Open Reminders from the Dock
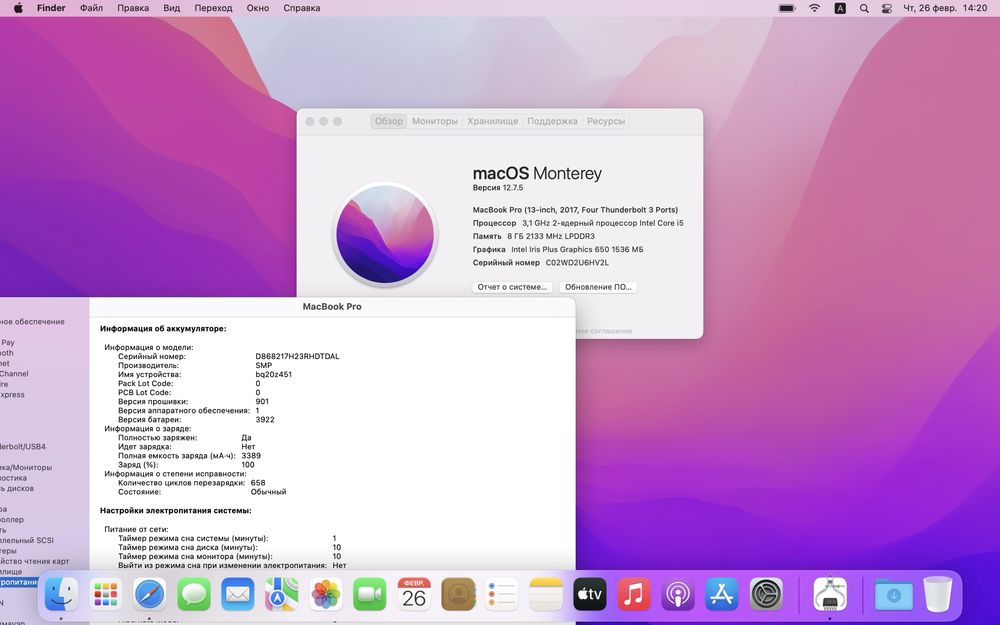 tap(502, 594)
